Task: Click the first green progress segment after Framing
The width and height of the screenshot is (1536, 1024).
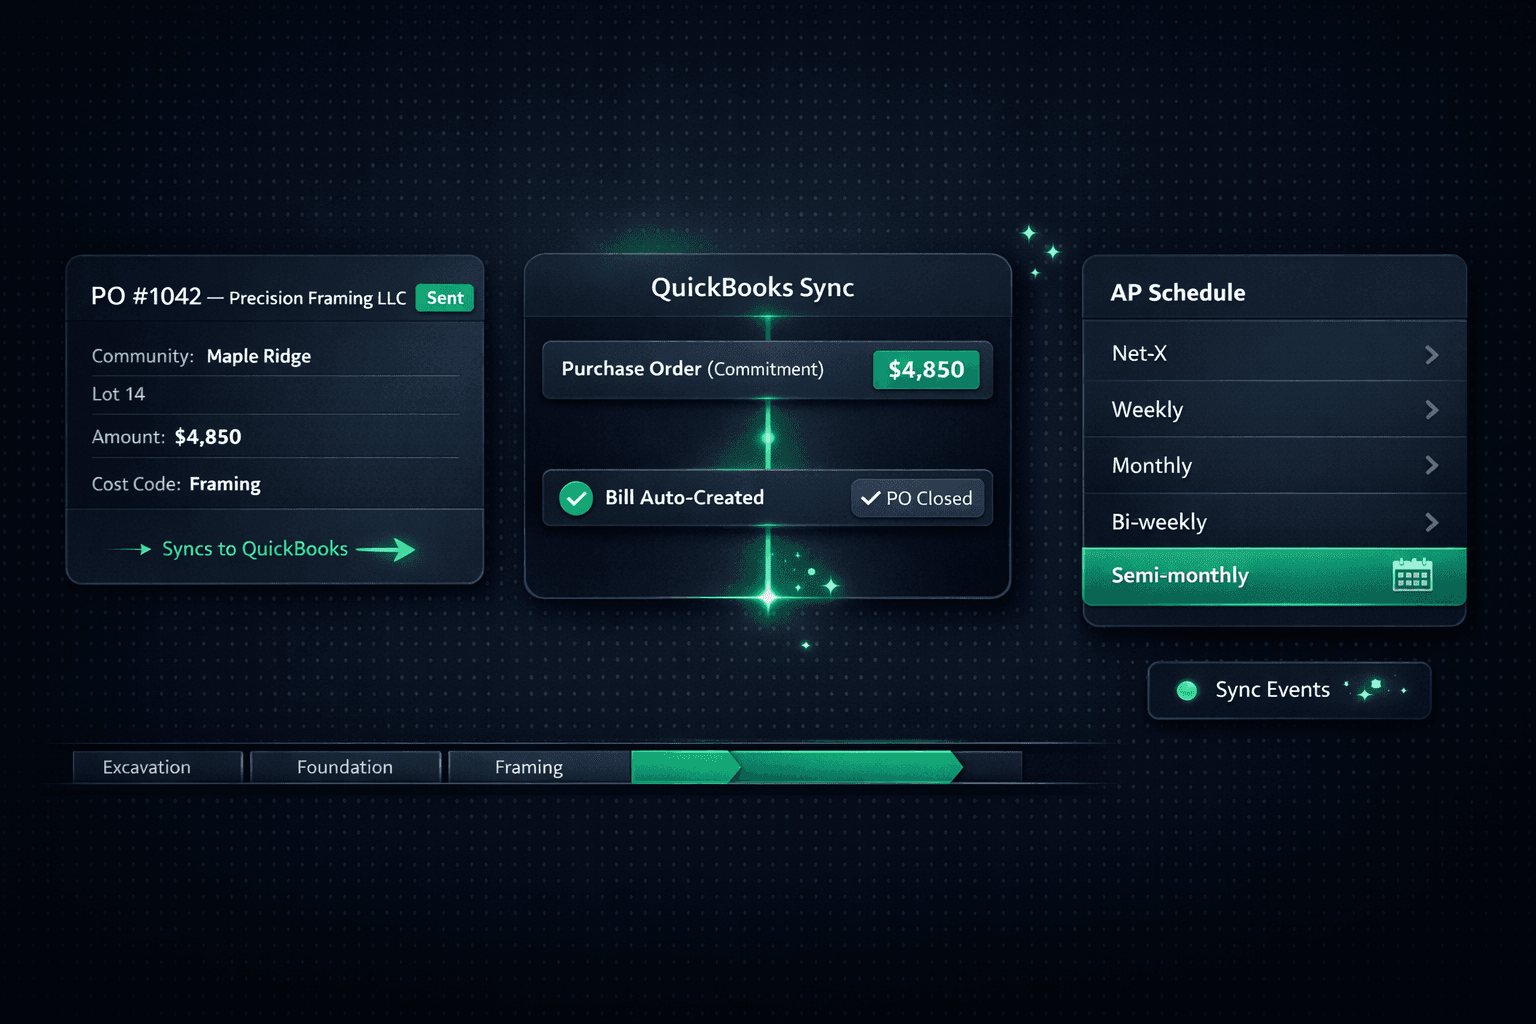Action: pos(685,767)
